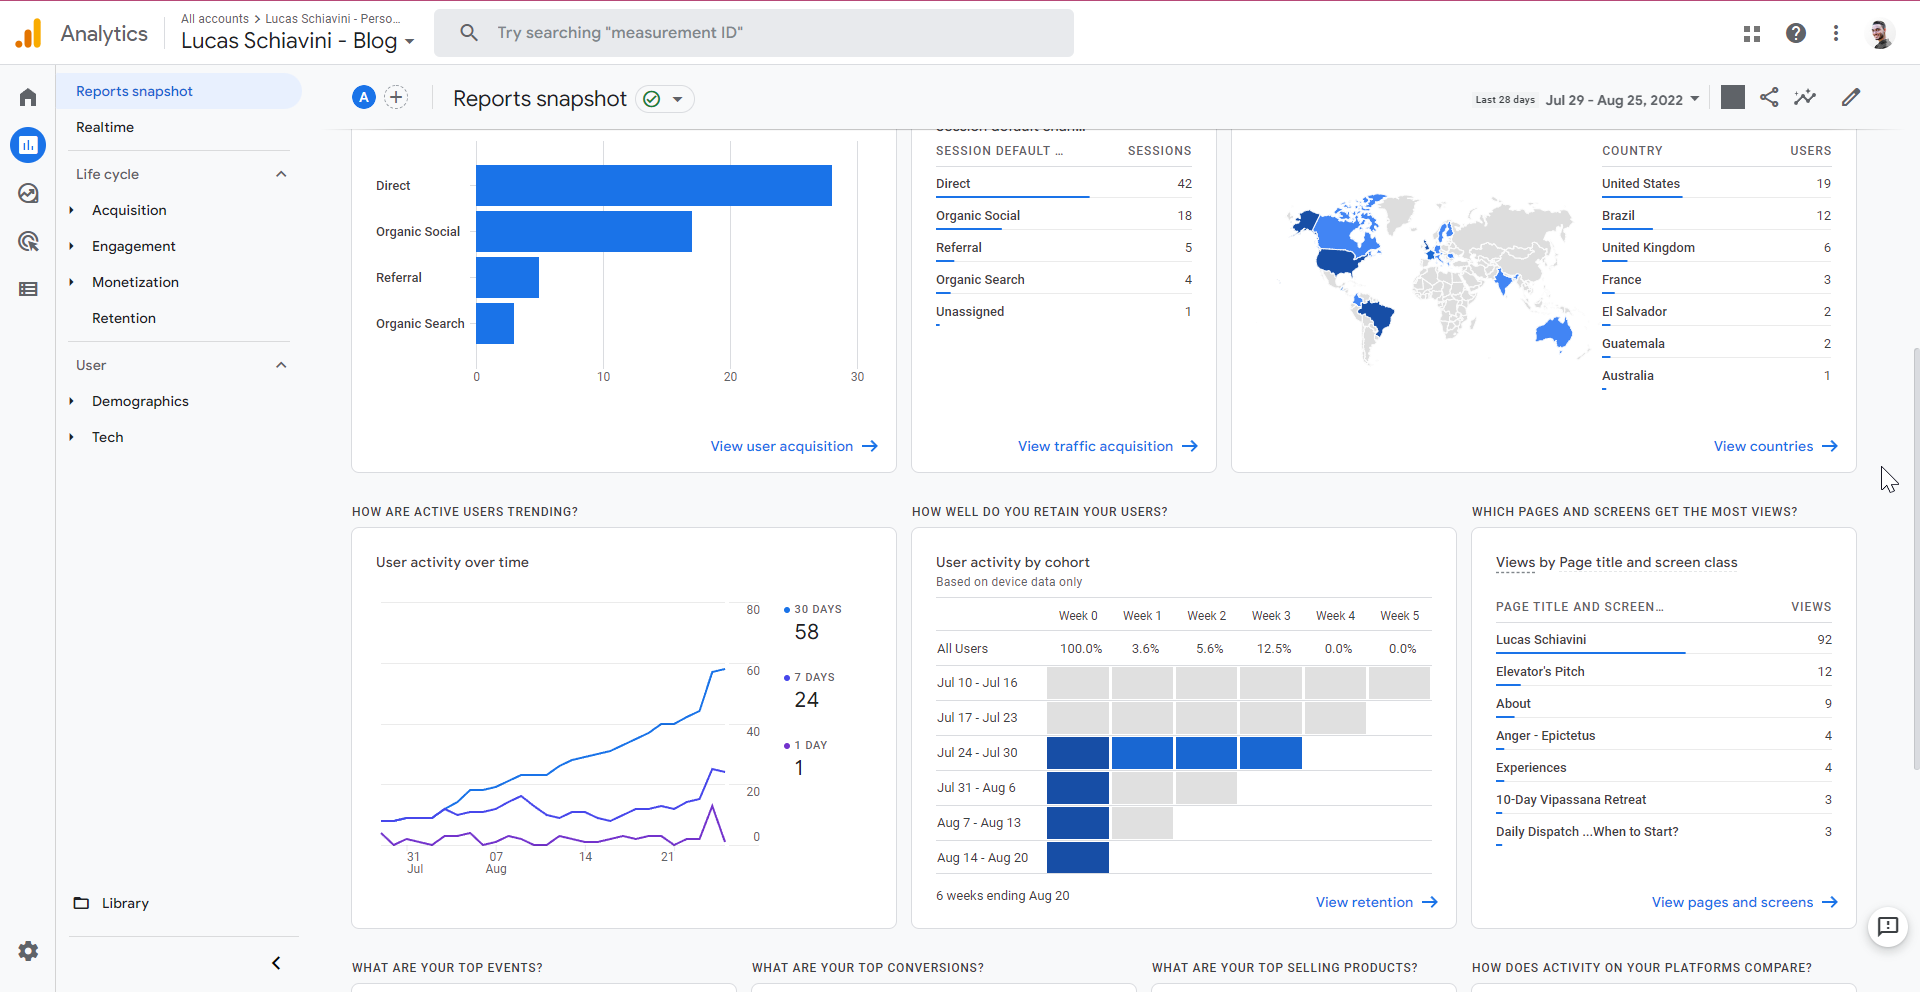Select Retention in the sidebar
This screenshot has height=992, width=1920.
[124, 318]
